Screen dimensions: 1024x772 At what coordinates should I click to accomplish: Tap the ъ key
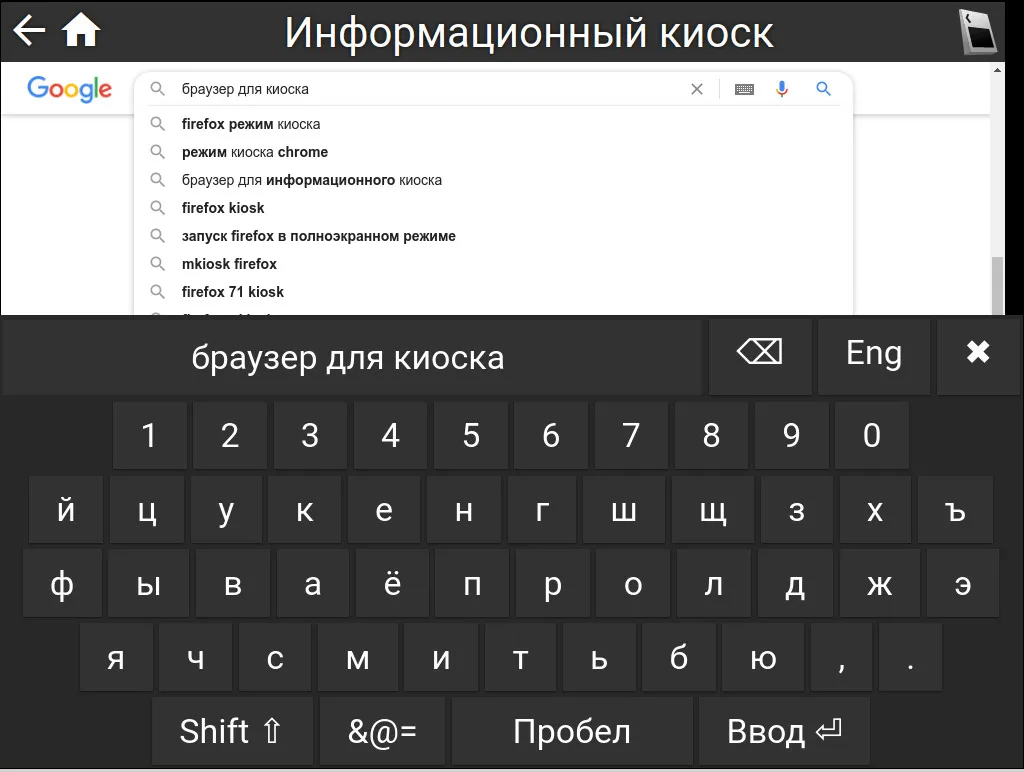(955, 509)
